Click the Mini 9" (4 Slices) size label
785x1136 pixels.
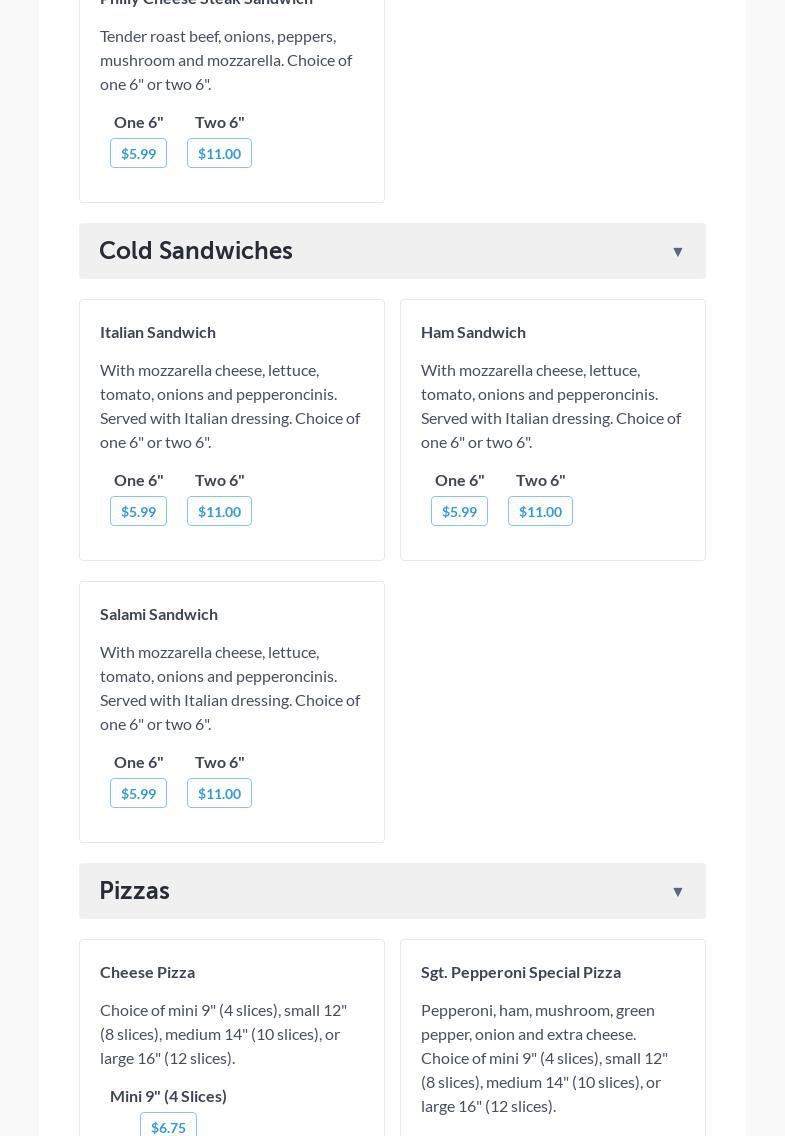tap(168, 1096)
